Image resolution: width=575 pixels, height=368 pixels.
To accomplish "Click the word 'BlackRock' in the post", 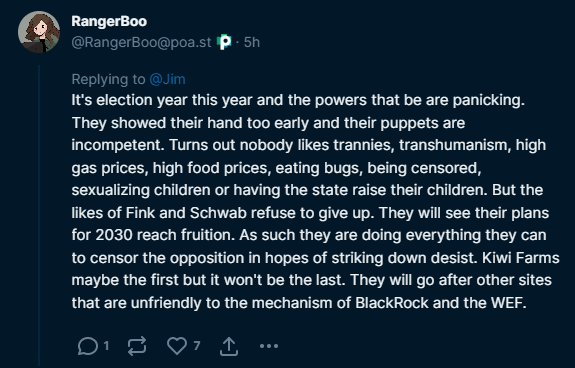I will coord(392,303).
